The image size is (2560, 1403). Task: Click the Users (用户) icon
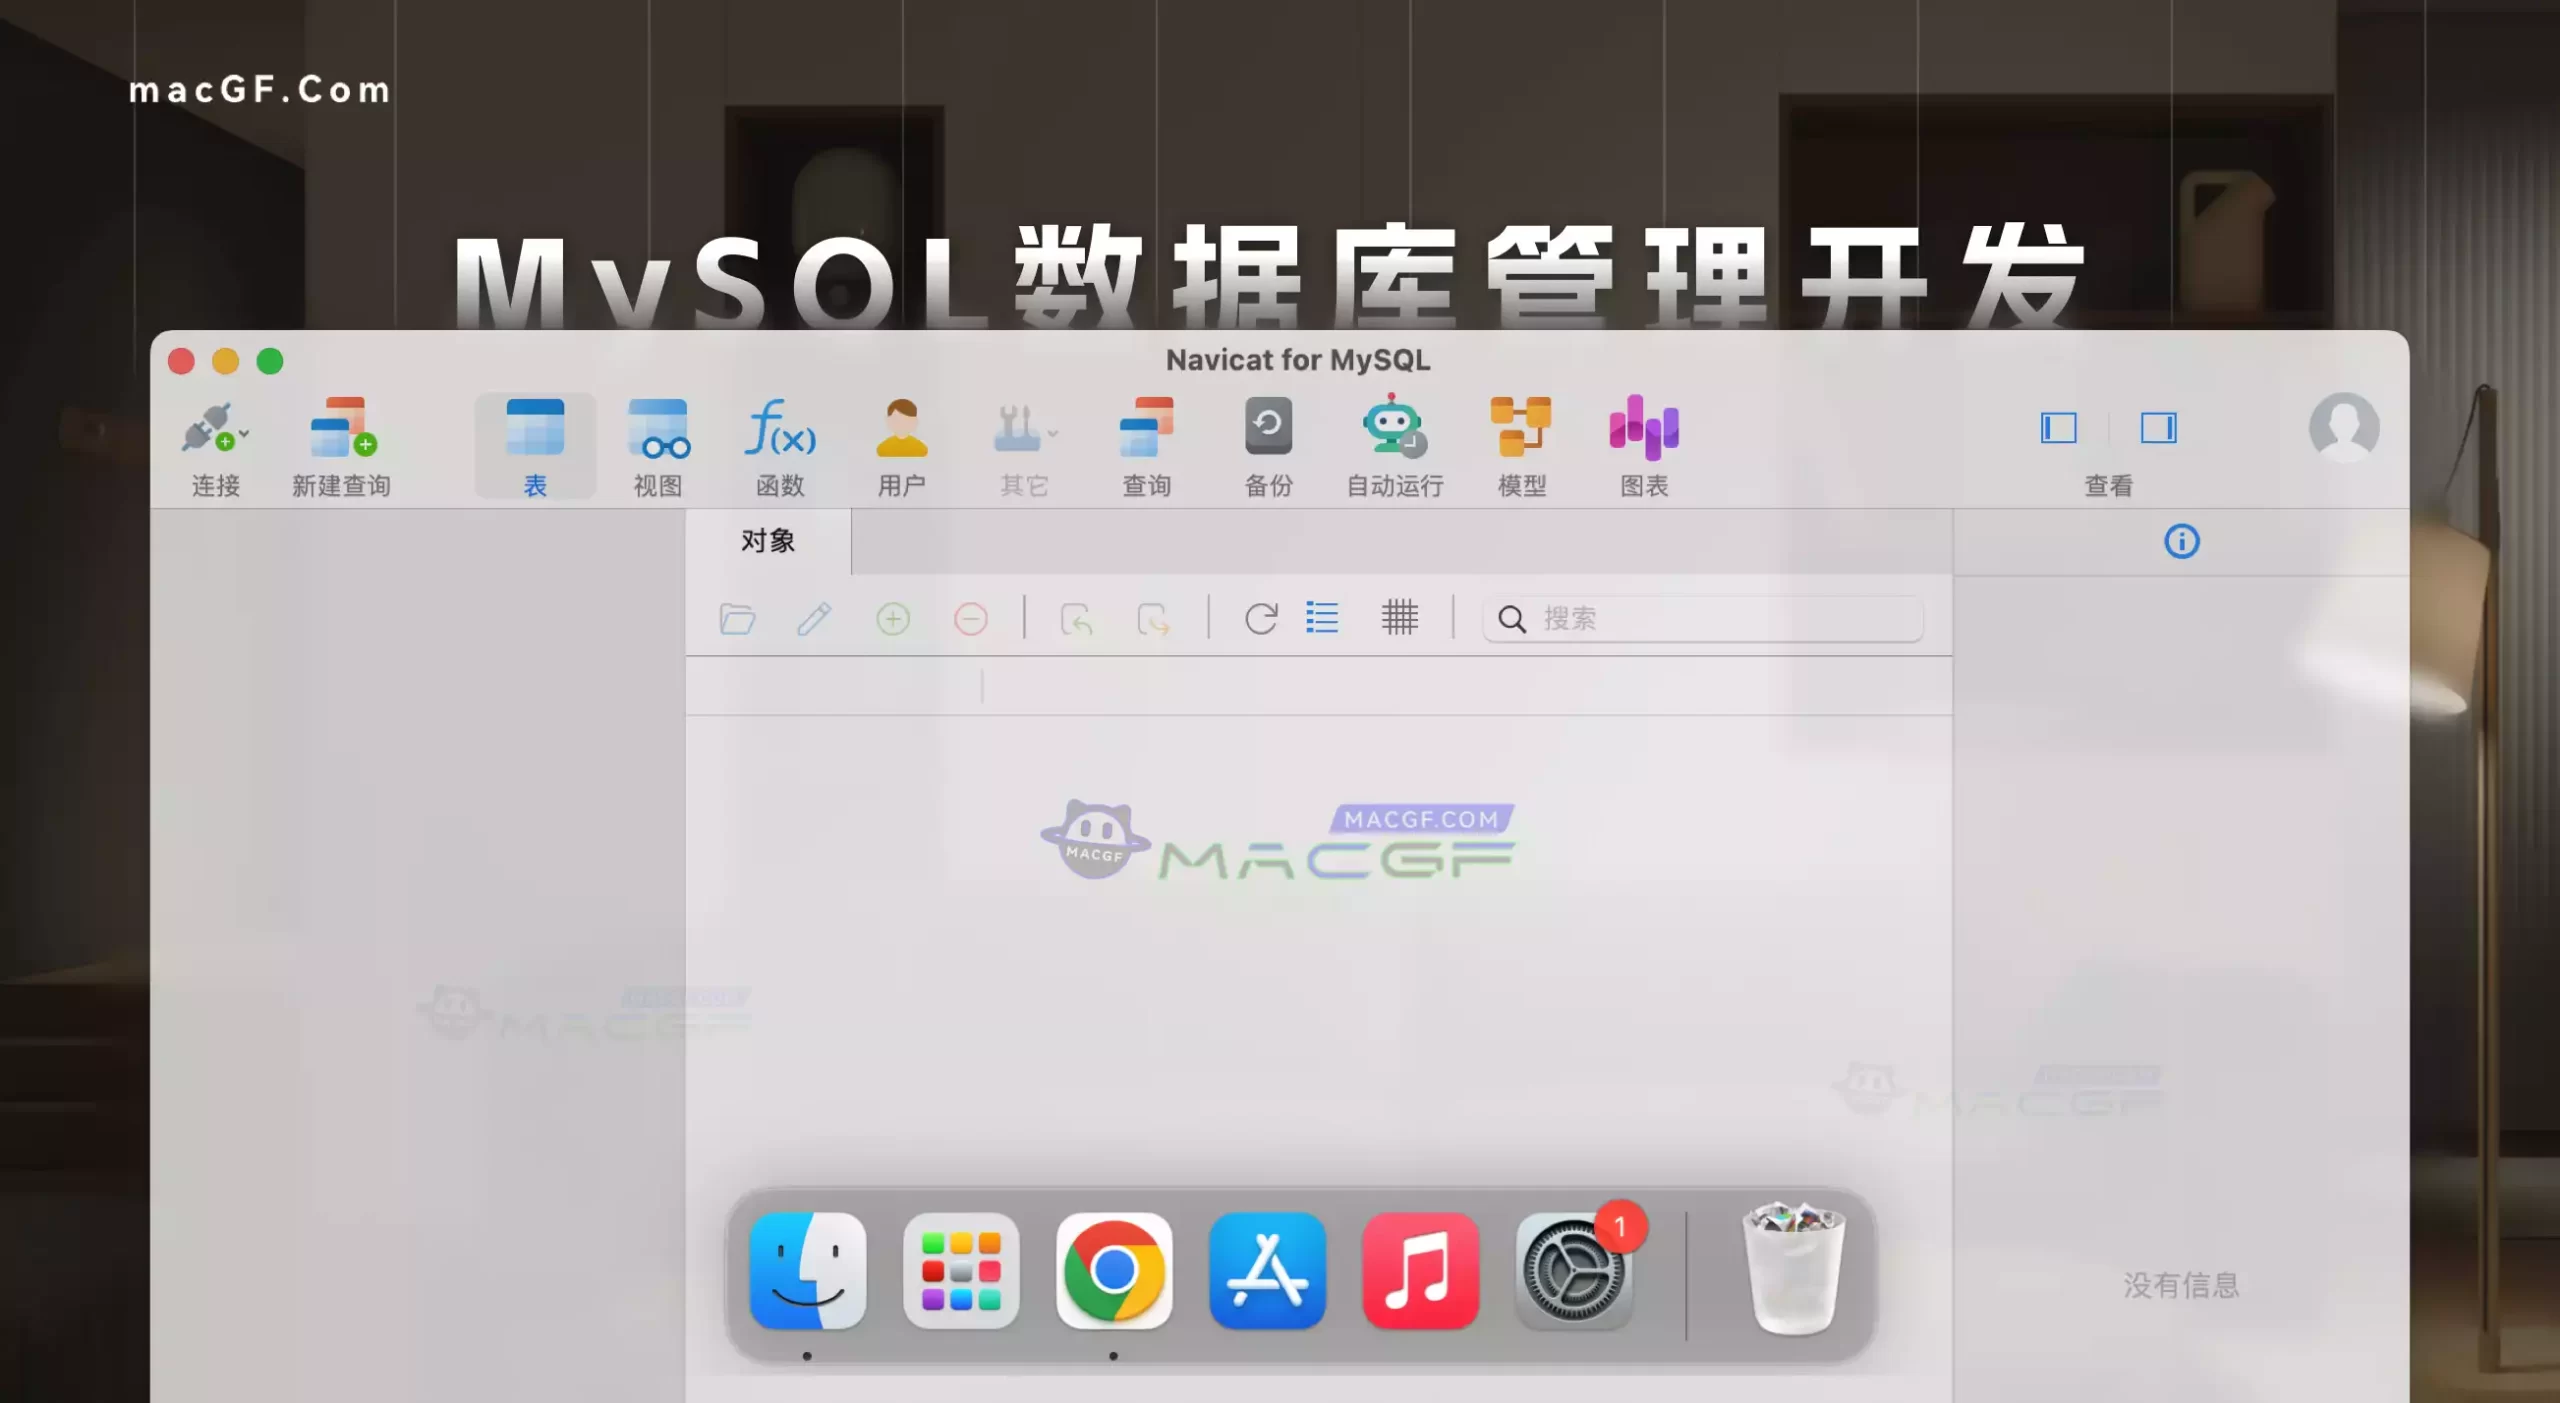click(901, 430)
